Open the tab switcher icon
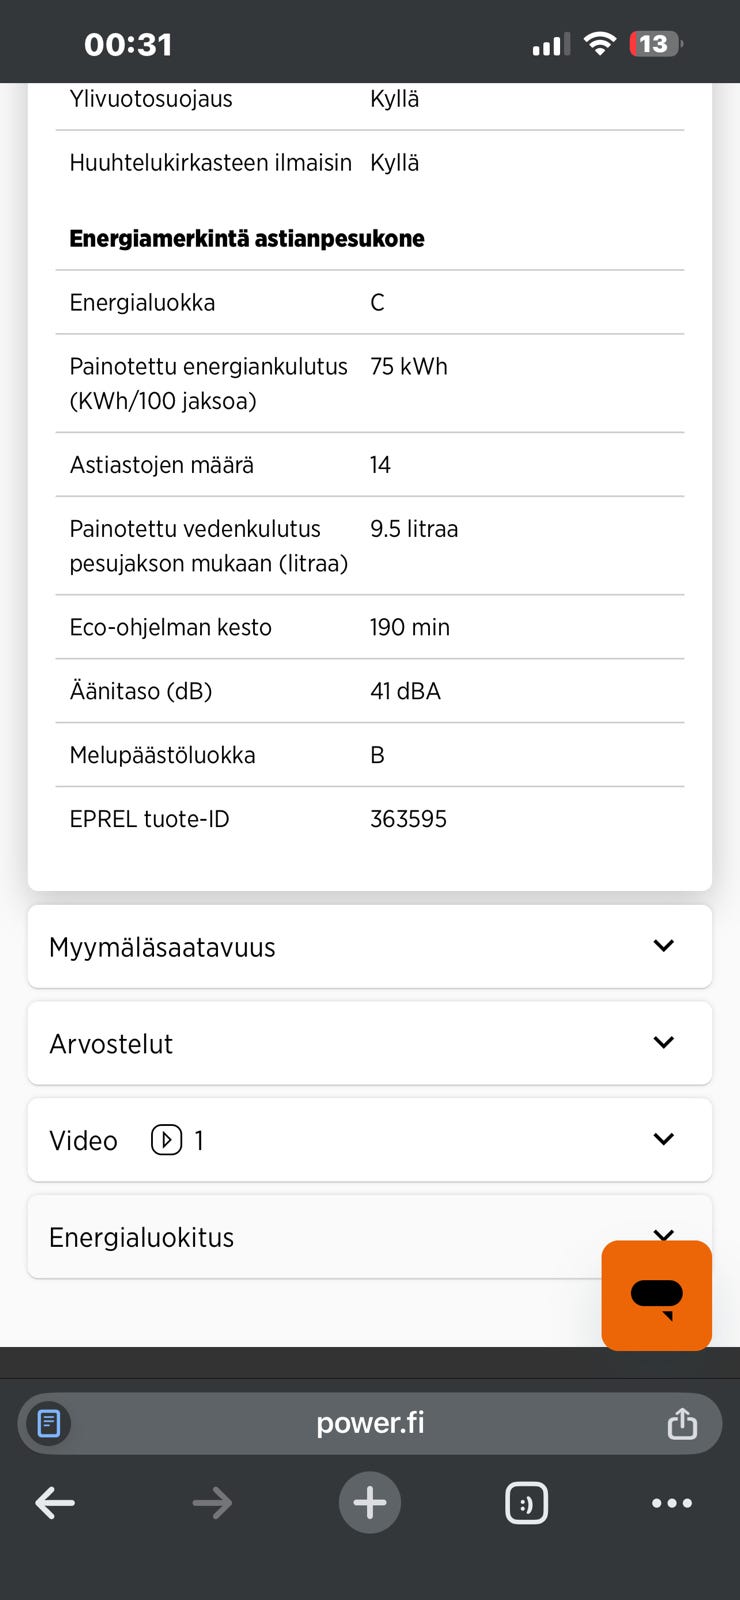The width and height of the screenshot is (740, 1600). pos(527,1502)
